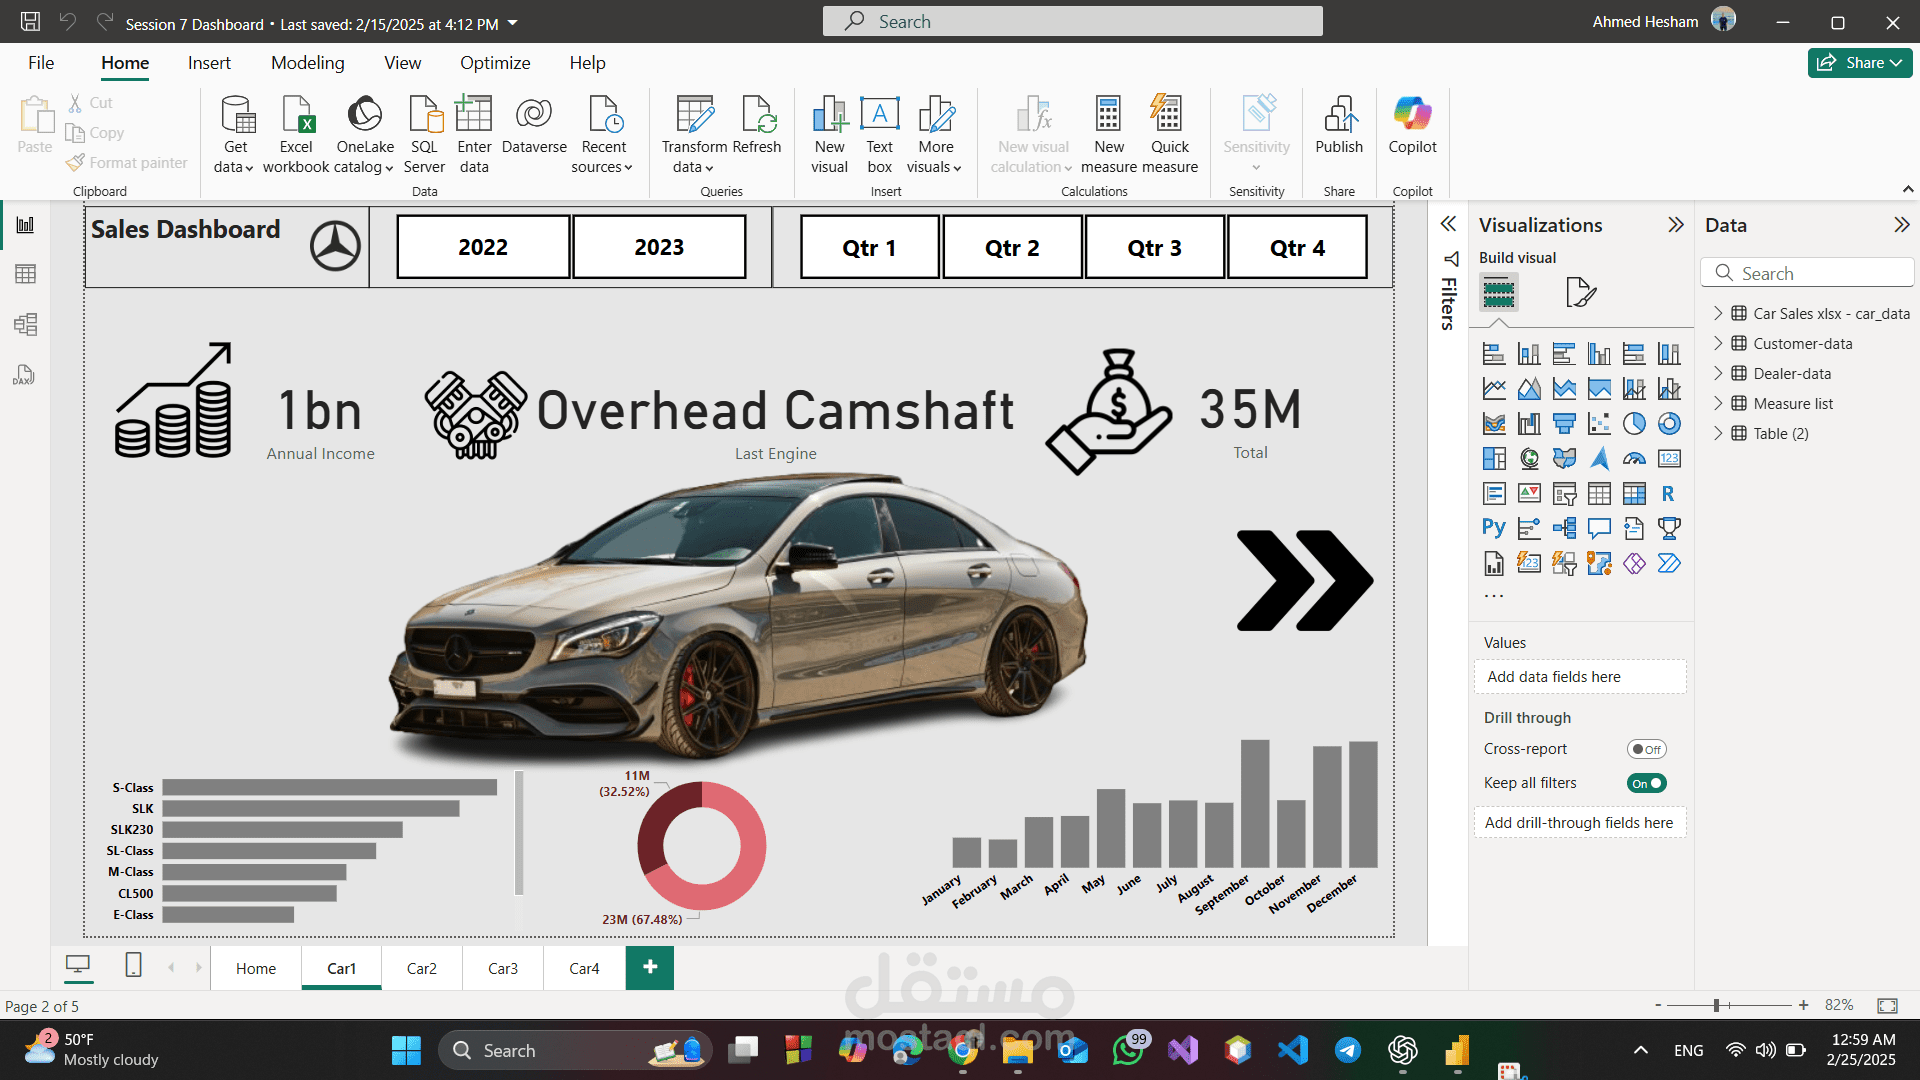Save the report with the disk icon
This screenshot has width=1920, height=1080.
[30, 22]
